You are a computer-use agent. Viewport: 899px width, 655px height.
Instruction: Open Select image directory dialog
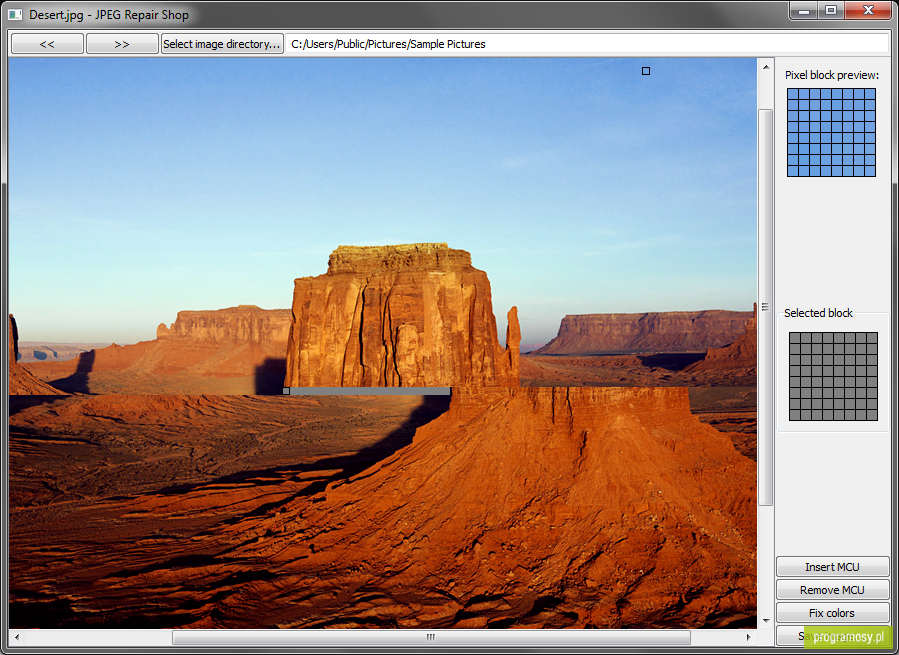(x=222, y=44)
